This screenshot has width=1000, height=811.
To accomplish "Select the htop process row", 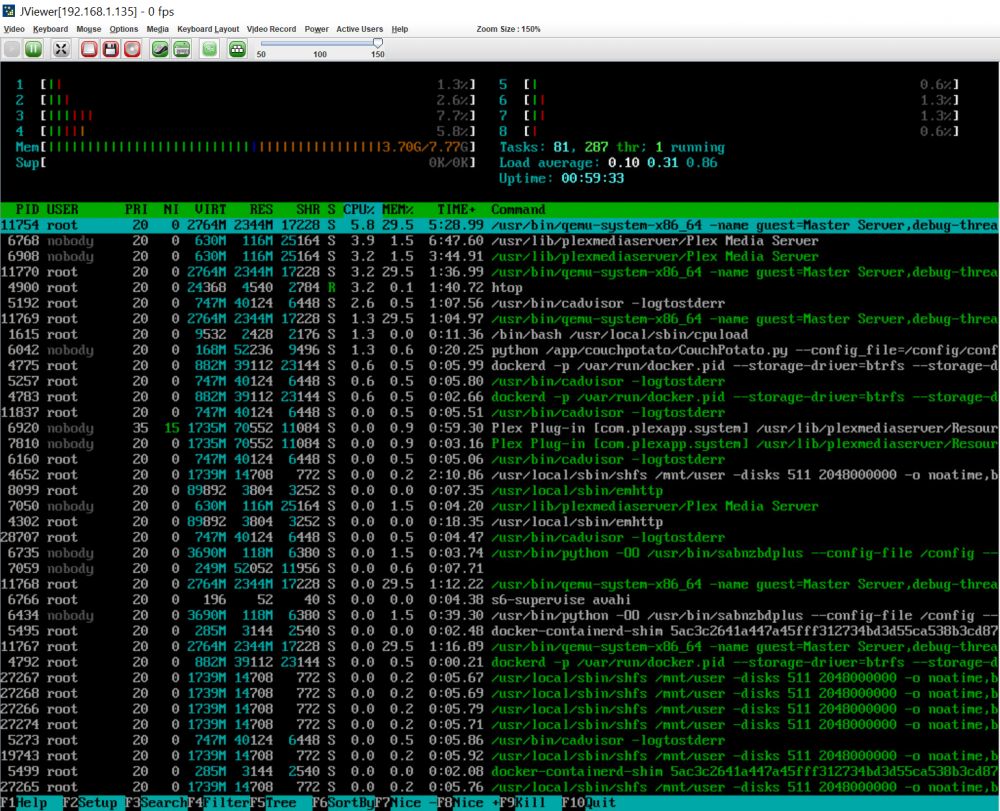I will (x=500, y=288).
